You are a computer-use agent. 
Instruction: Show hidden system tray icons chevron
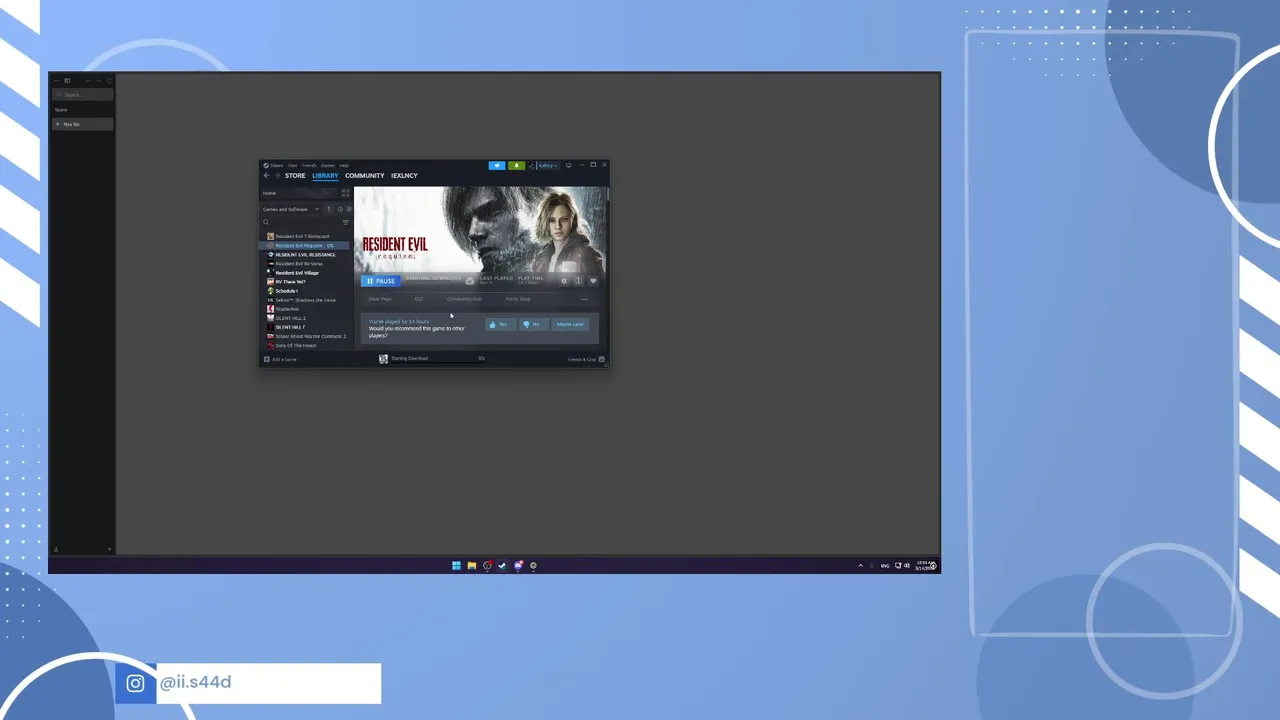(860, 565)
